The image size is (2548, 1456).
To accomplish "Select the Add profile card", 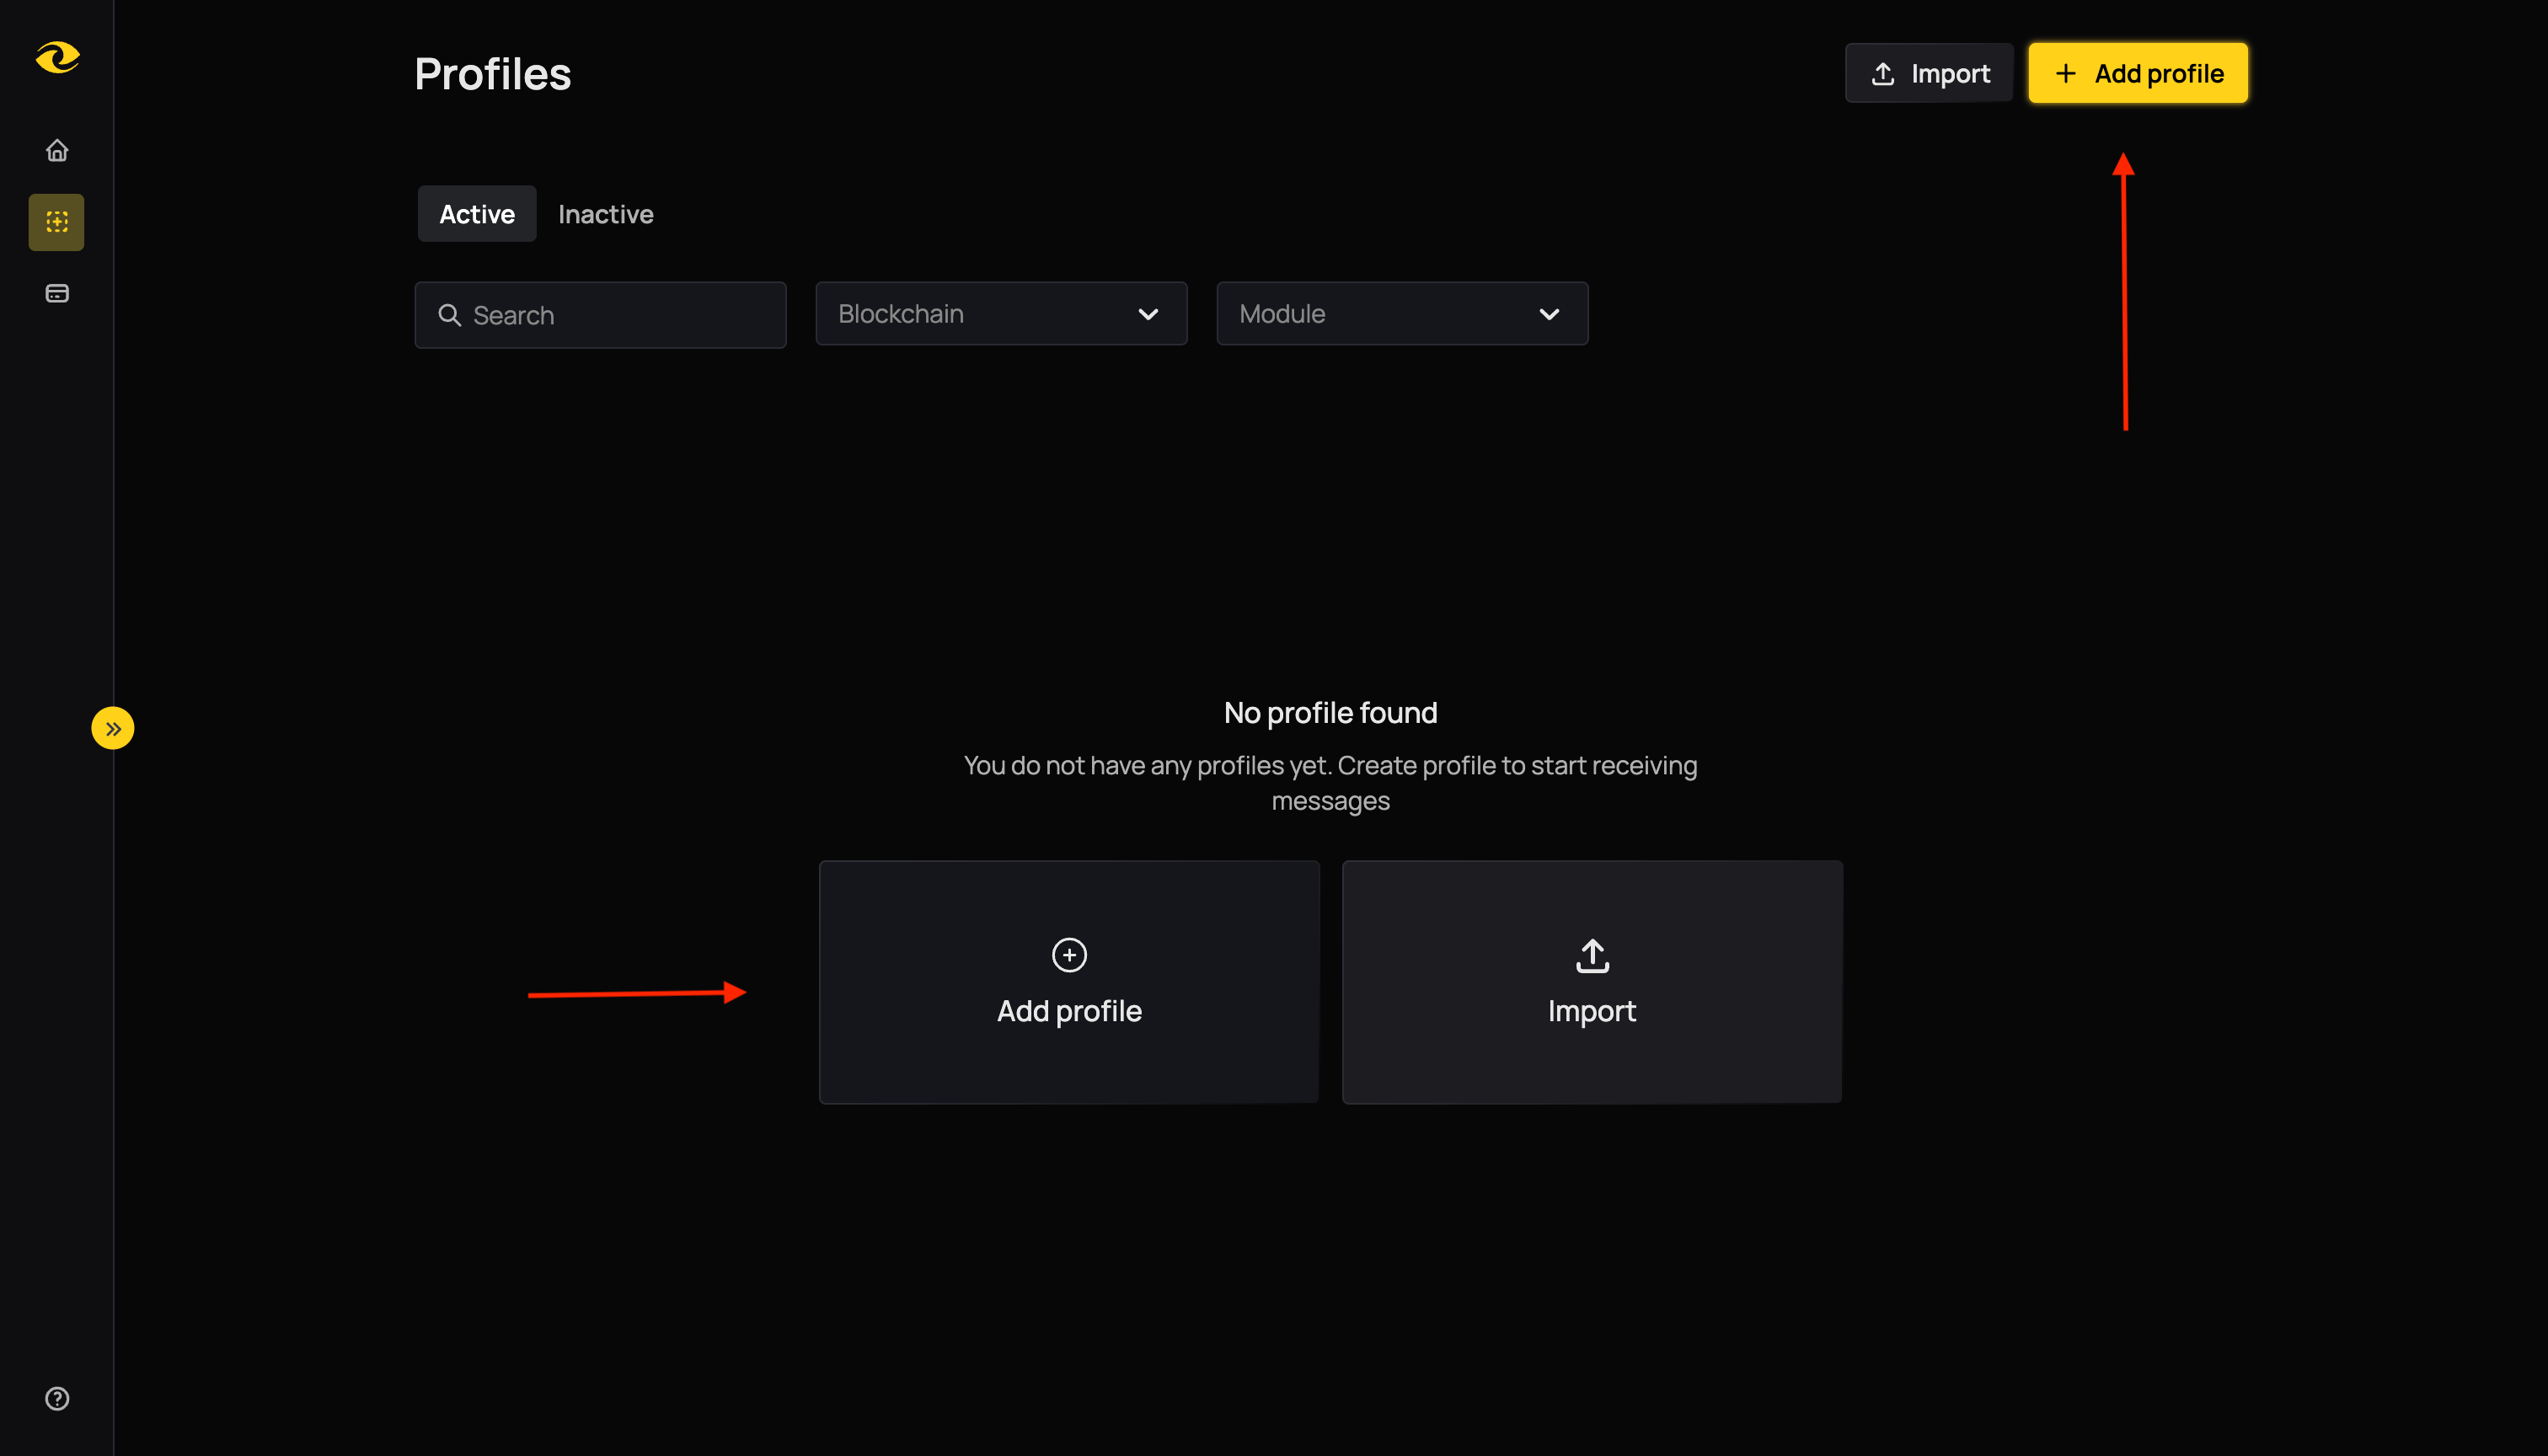I will pyautogui.click(x=1068, y=982).
